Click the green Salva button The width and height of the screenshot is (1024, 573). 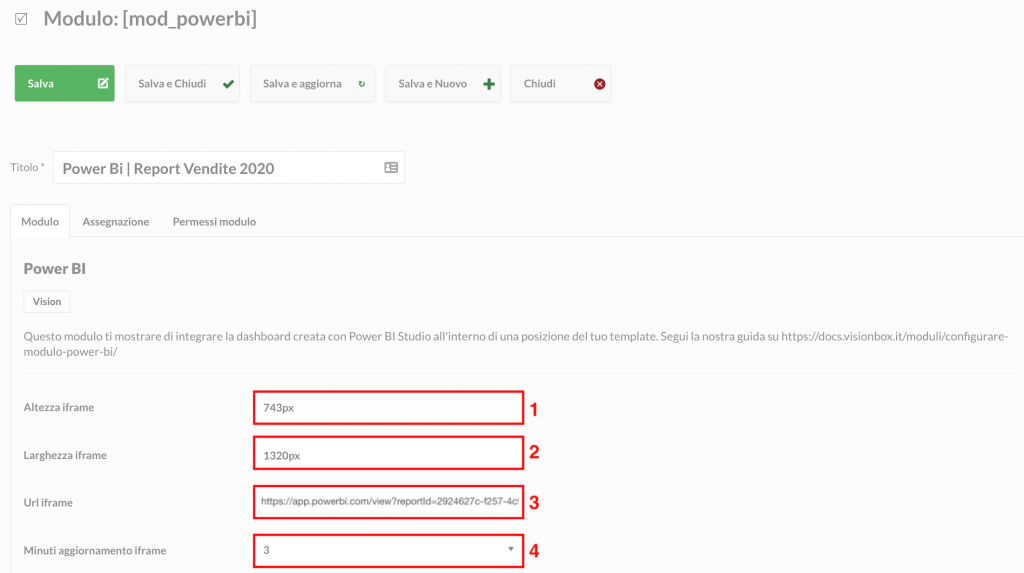[x=65, y=83]
